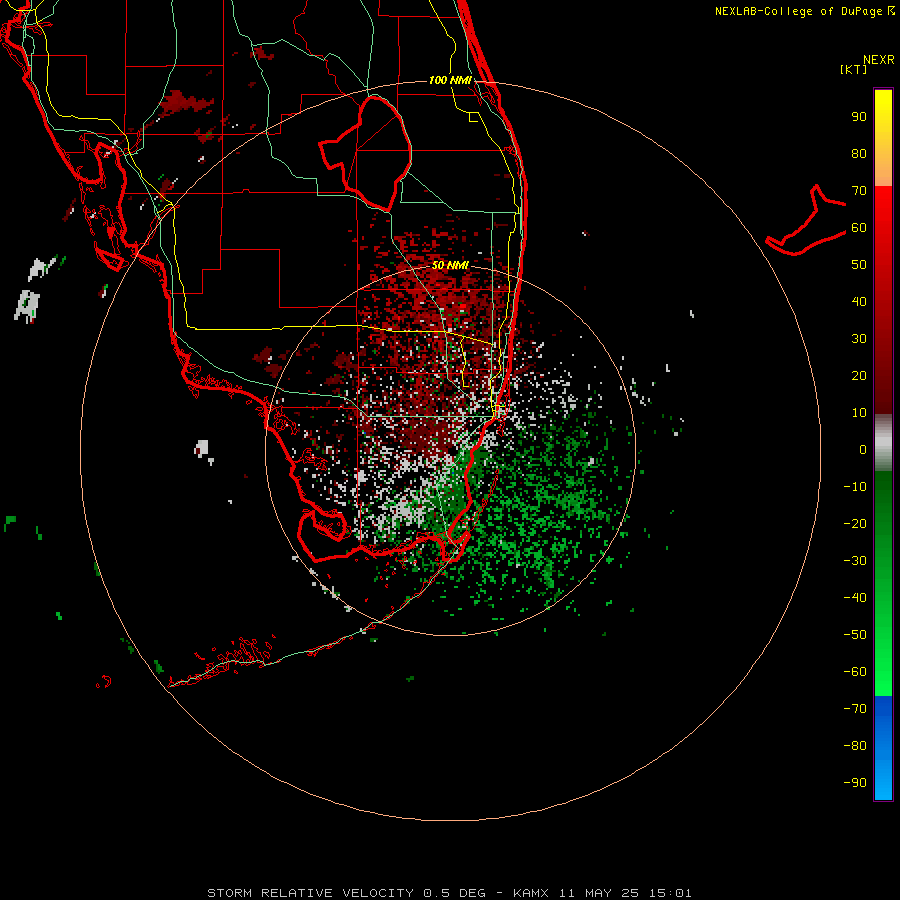This screenshot has height=900, width=900.
Task: Click the positive 90 scale value
Action: click(x=859, y=117)
